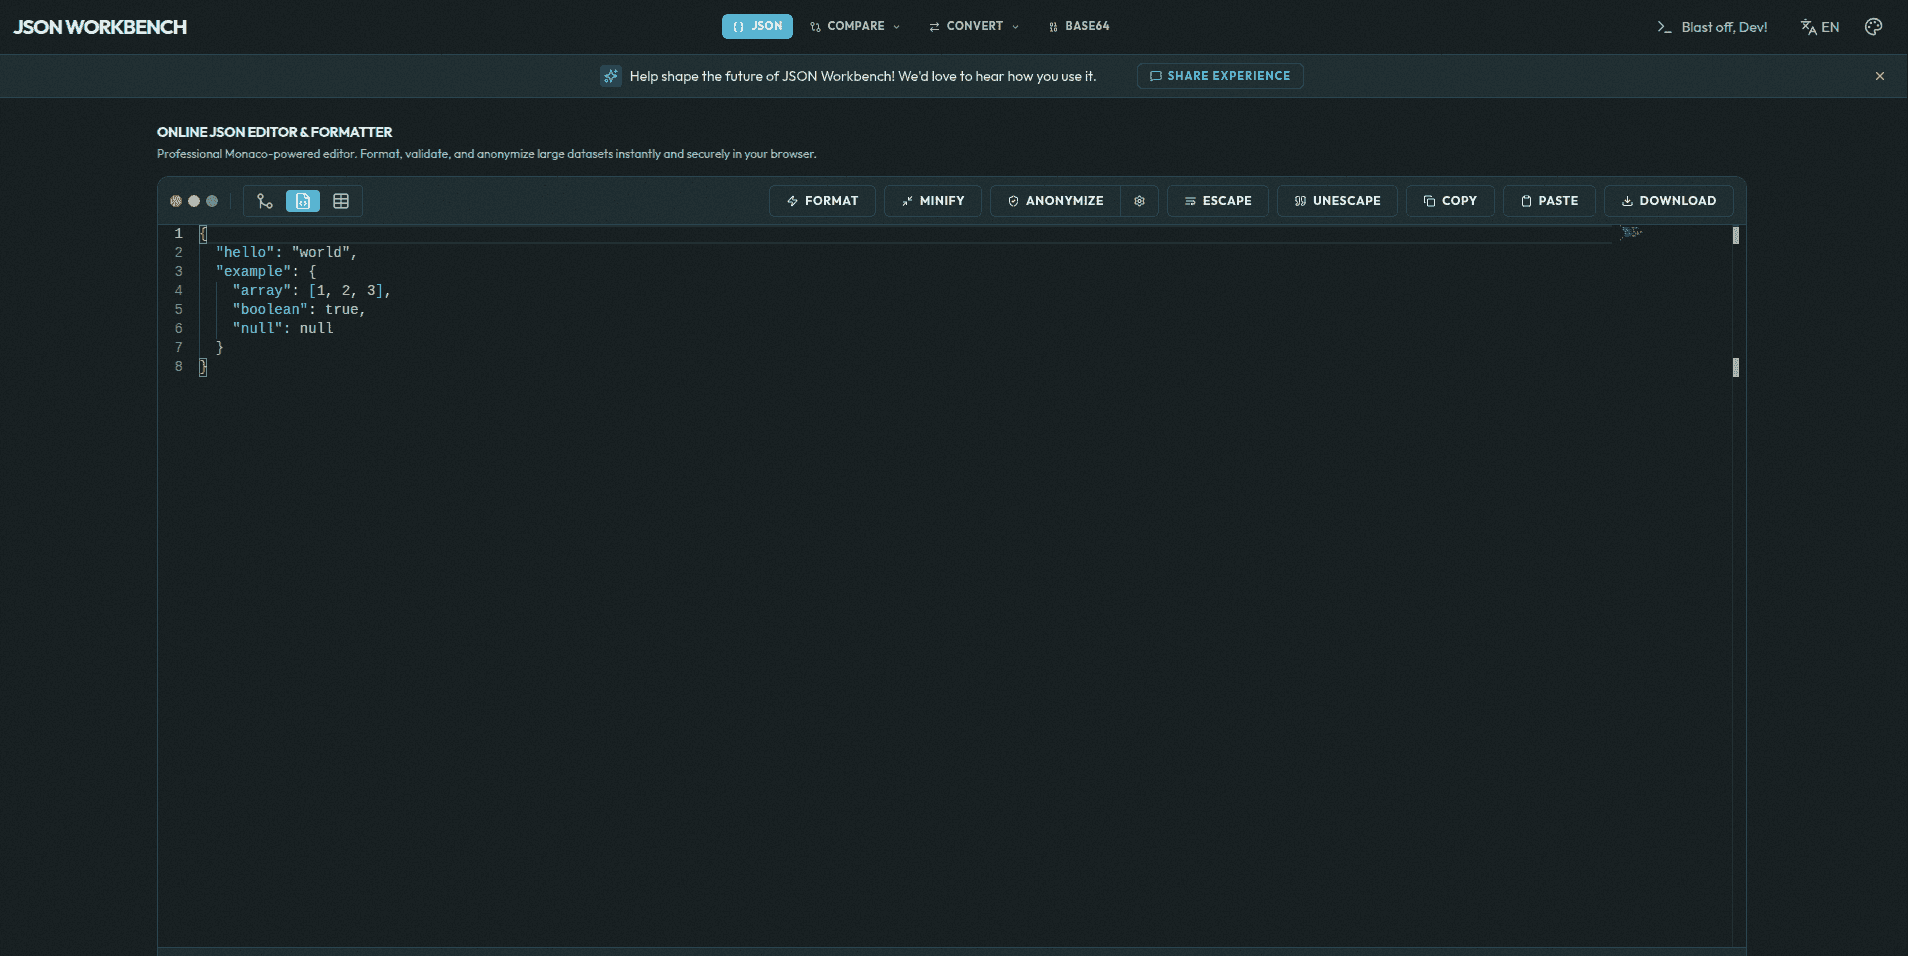Viewport: 1908px width, 956px height.
Task: Open the Compare dropdown menu
Action: point(855,26)
